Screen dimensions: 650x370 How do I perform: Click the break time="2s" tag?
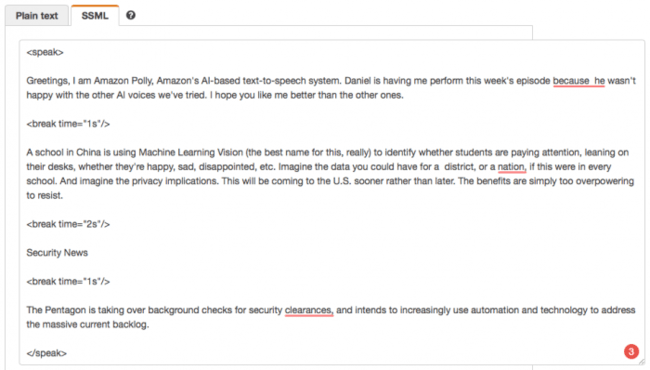68,224
